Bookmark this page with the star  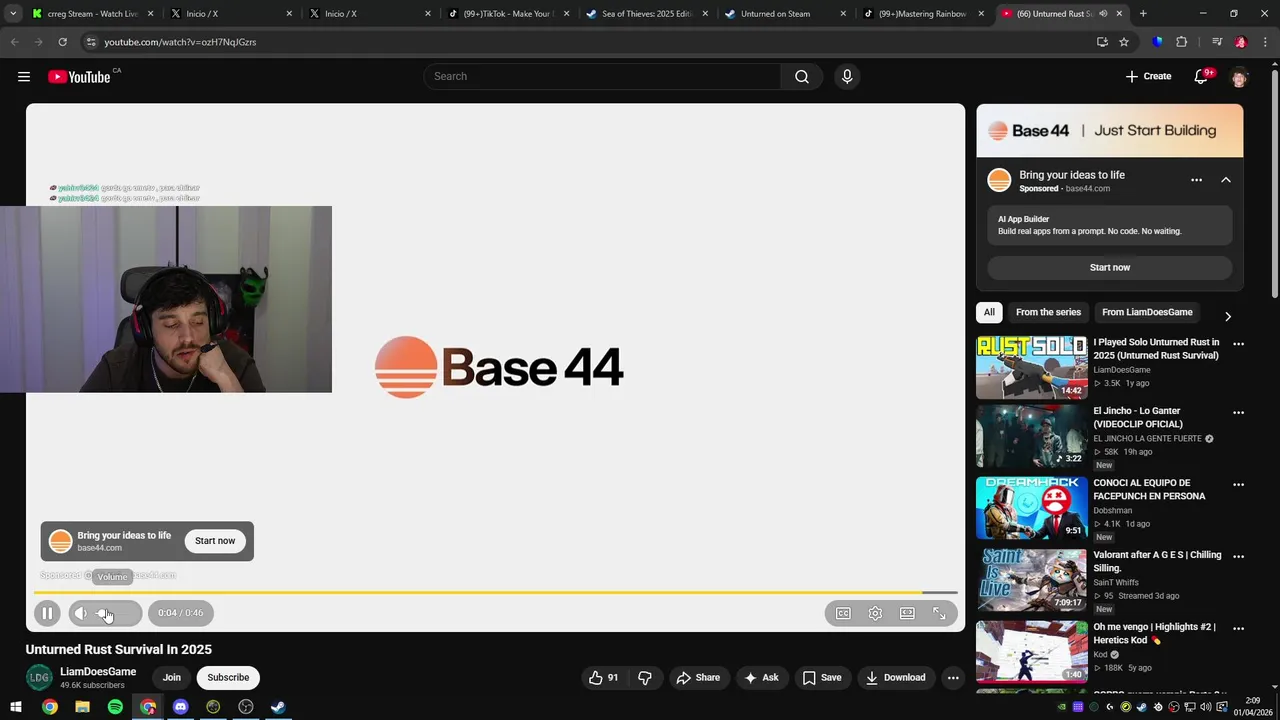1124,42
